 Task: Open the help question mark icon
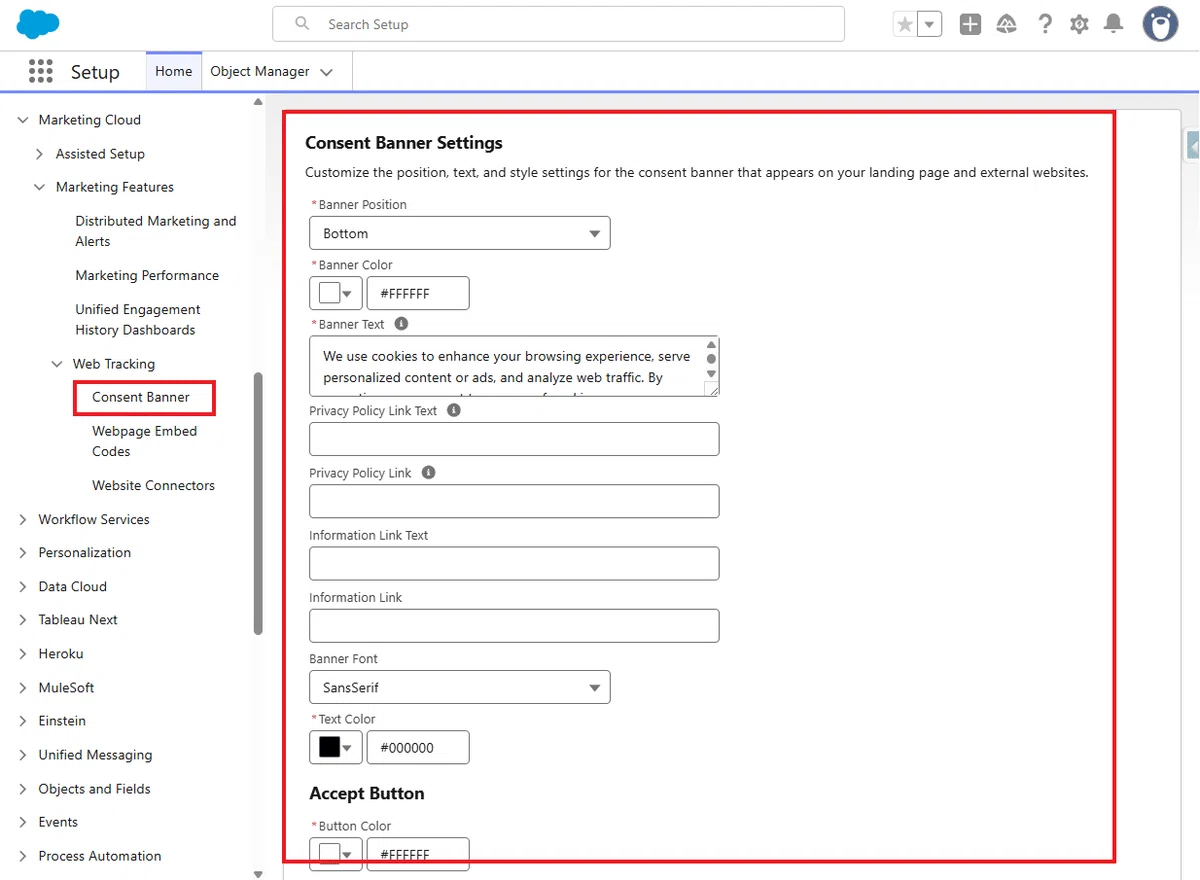tap(1045, 24)
